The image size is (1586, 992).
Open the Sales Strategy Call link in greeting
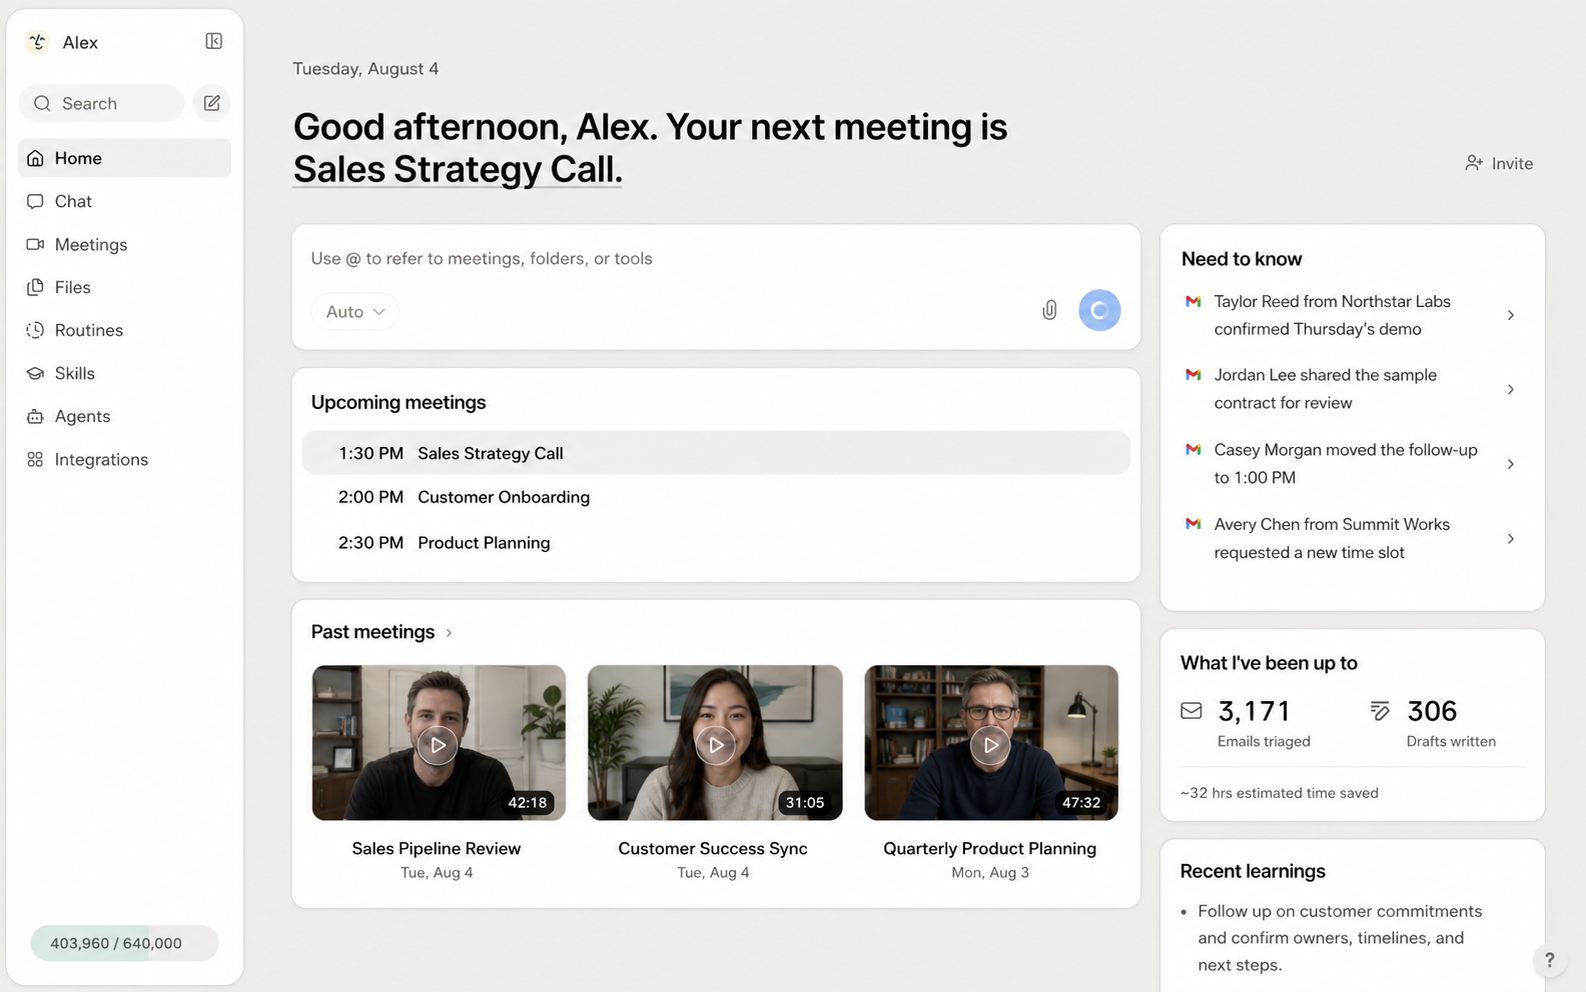457,169
